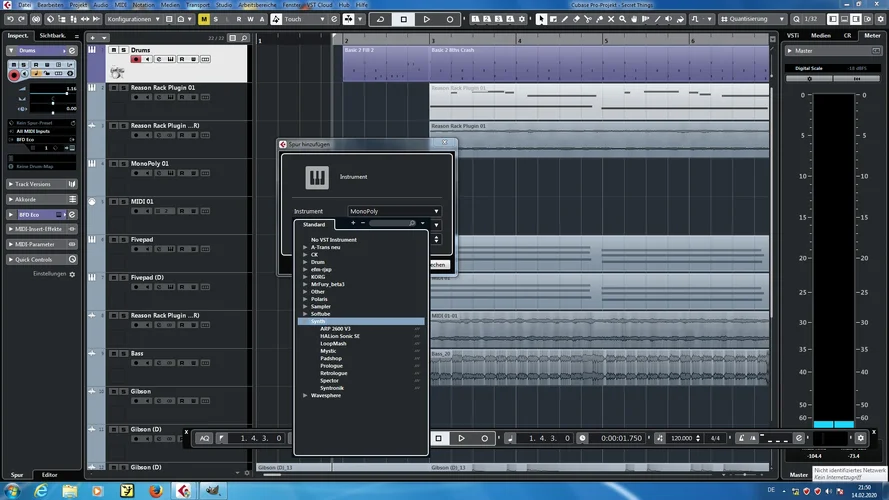Open the Instrument MonoPoly dropdown

pos(394,211)
